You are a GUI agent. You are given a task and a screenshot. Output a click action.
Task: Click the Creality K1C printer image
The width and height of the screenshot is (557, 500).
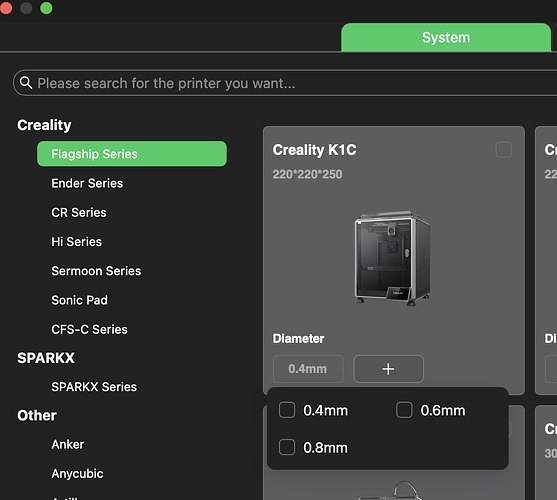click(393, 258)
